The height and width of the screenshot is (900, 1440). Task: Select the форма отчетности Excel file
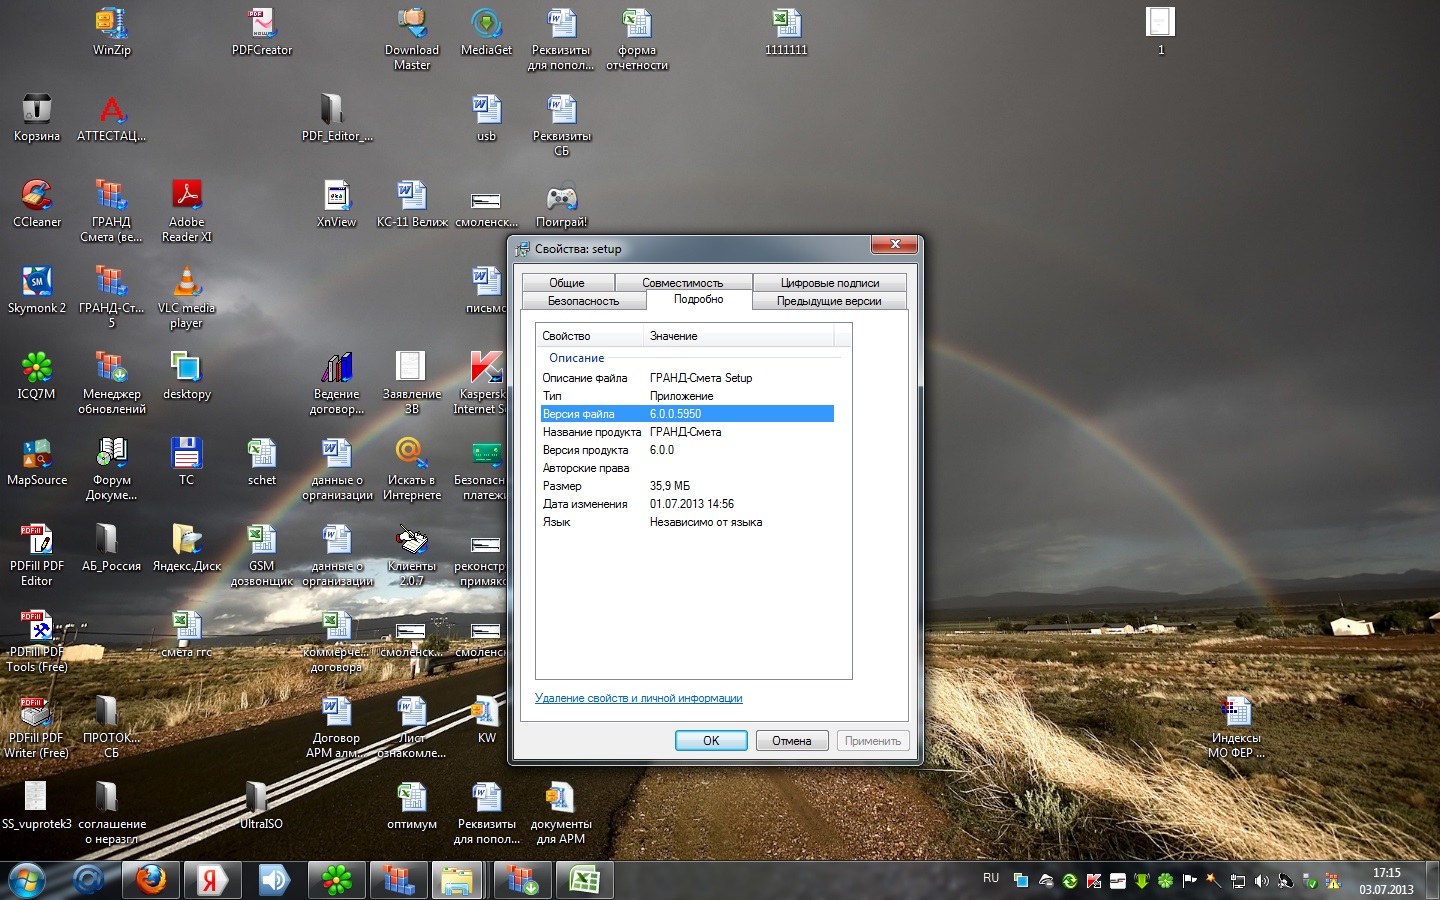pyautogui.click(x=637, y=39)
